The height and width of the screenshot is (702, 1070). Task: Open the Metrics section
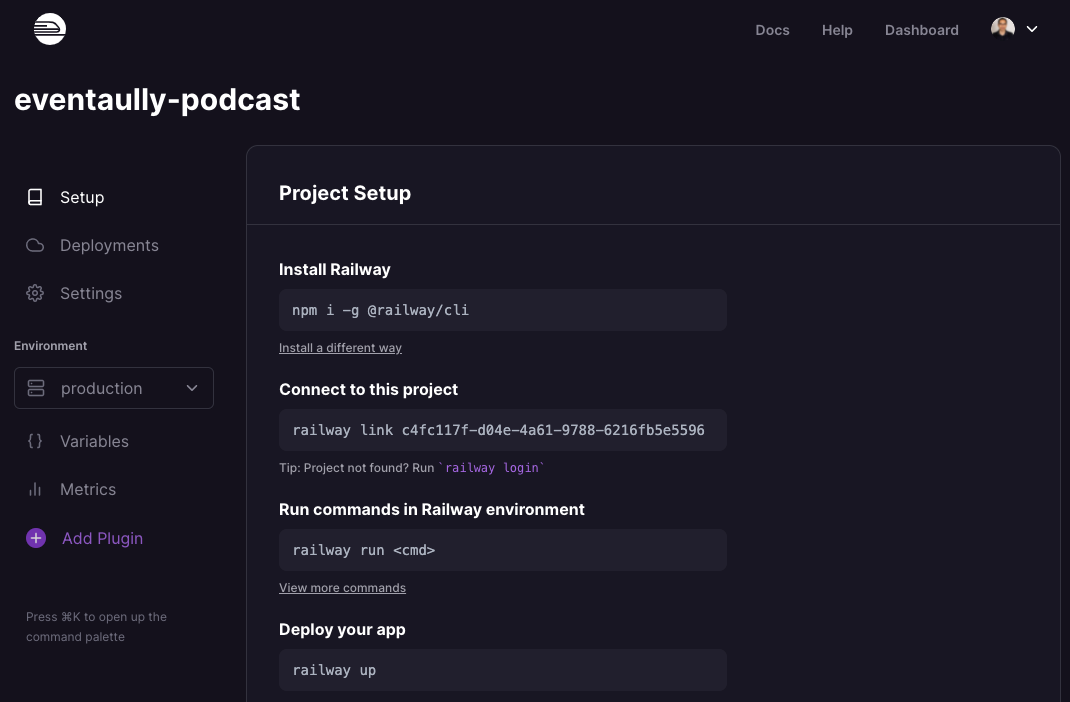tap(88, 489)
